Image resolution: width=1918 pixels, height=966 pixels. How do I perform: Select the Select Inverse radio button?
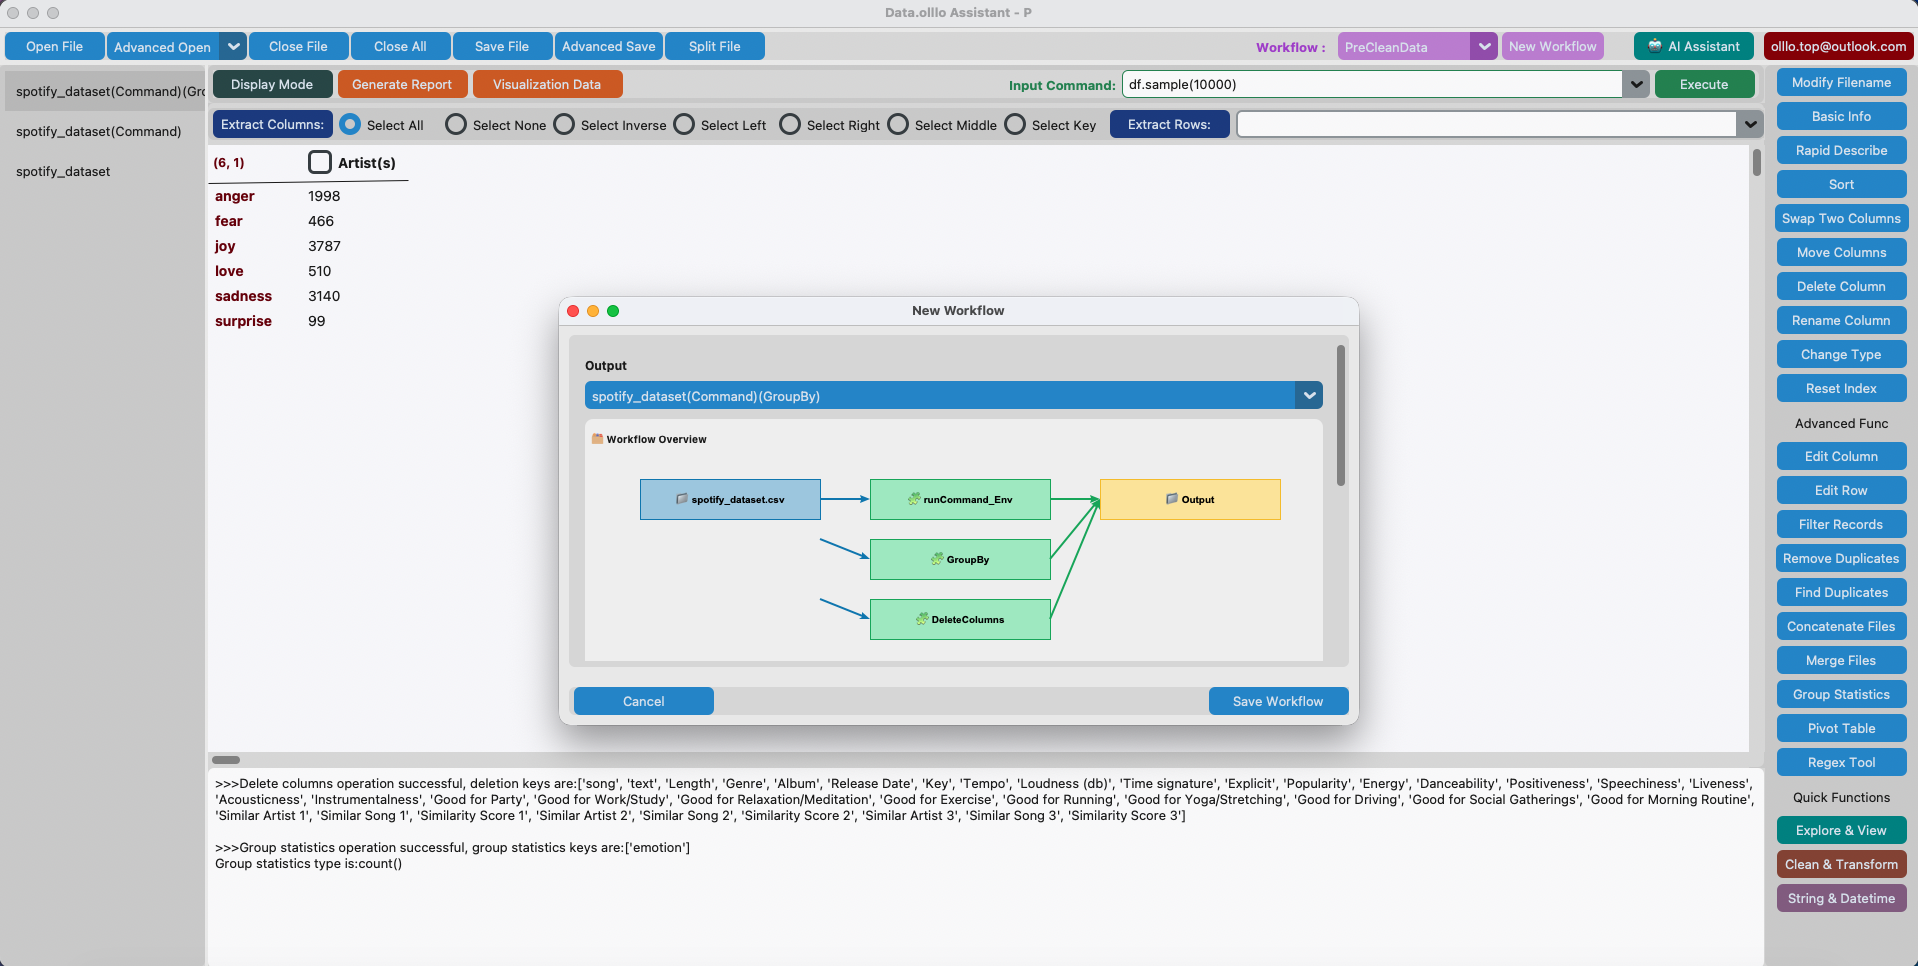tap(564, 124)
